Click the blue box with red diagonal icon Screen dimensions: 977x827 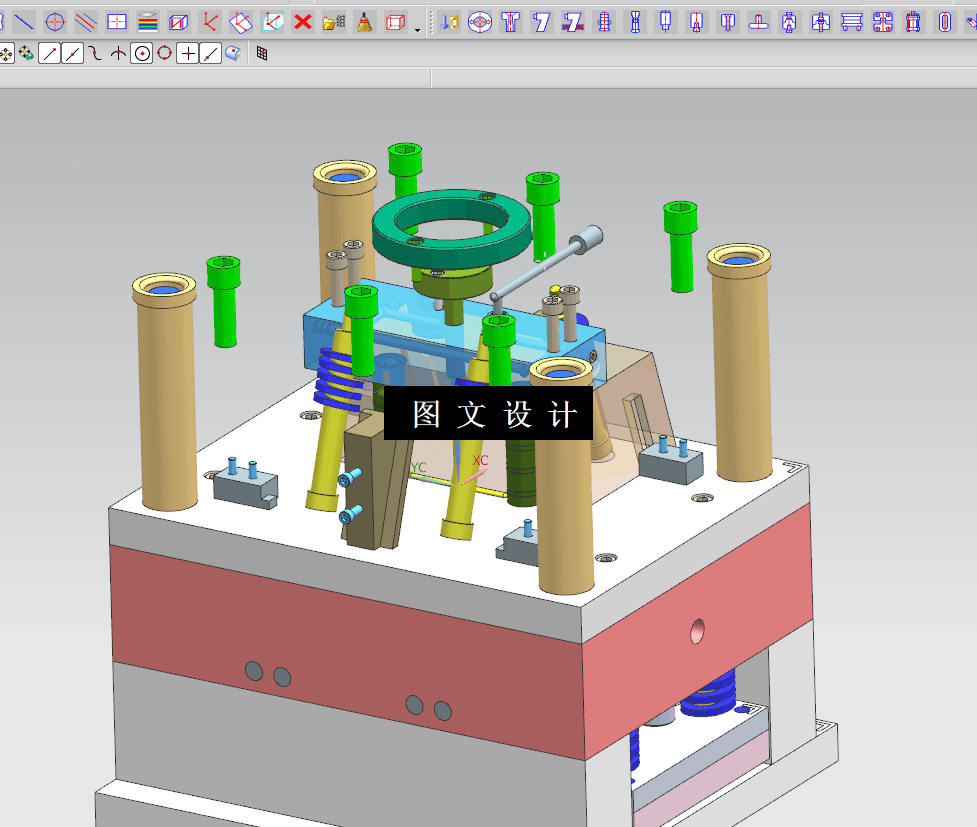[x=179, y=22]
